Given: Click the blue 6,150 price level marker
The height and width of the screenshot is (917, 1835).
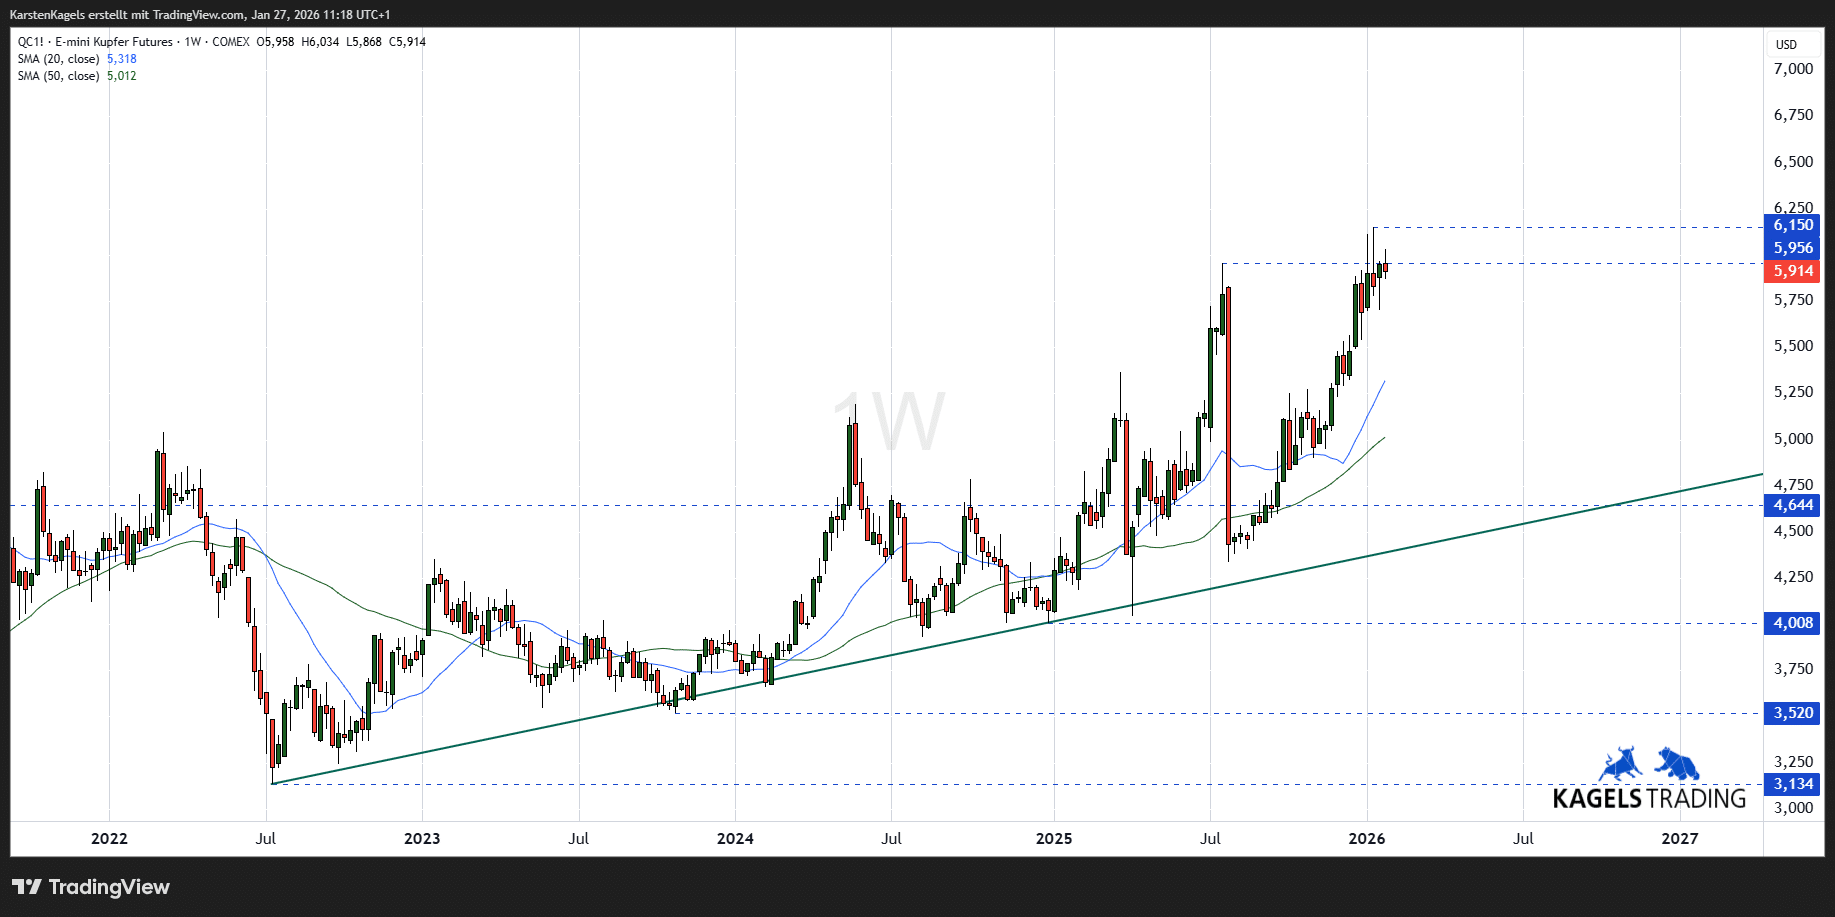Looking at the screenshot, I should (x=1791, y=226).
